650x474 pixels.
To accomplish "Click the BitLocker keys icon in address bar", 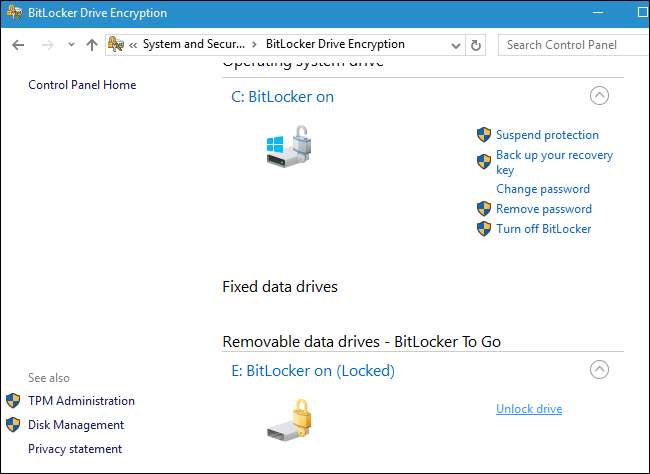I will click(x=117, y=45).
